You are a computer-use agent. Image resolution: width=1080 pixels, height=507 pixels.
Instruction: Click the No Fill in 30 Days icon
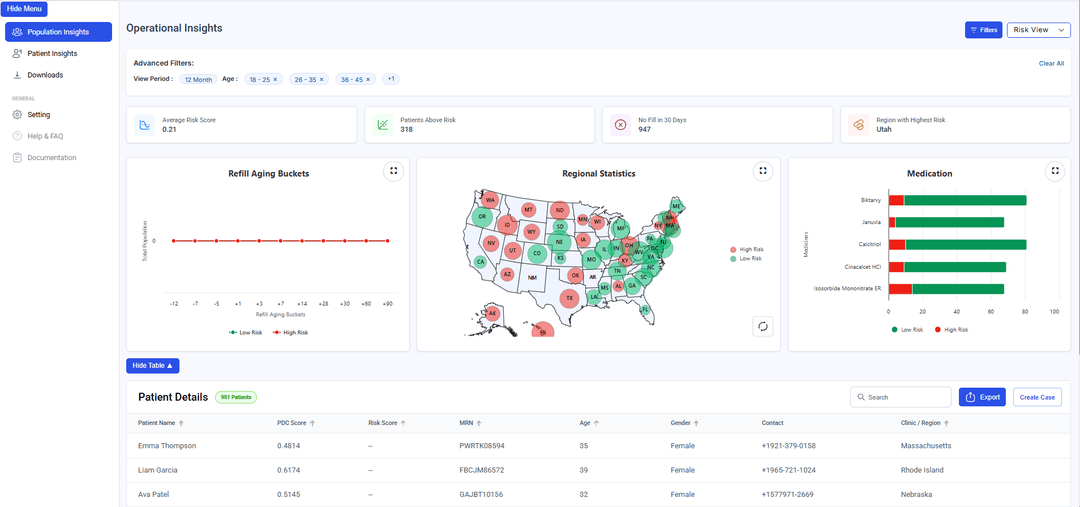pos(620,125)
